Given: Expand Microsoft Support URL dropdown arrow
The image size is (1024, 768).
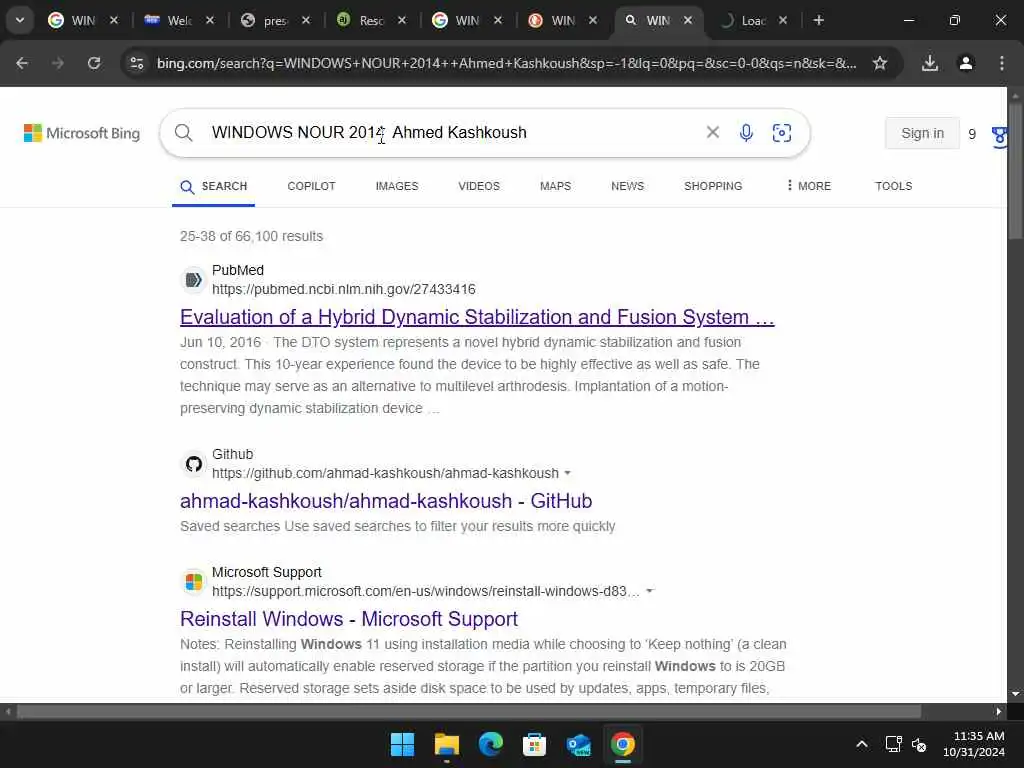Looking at the screenshot, I should 650,591.
